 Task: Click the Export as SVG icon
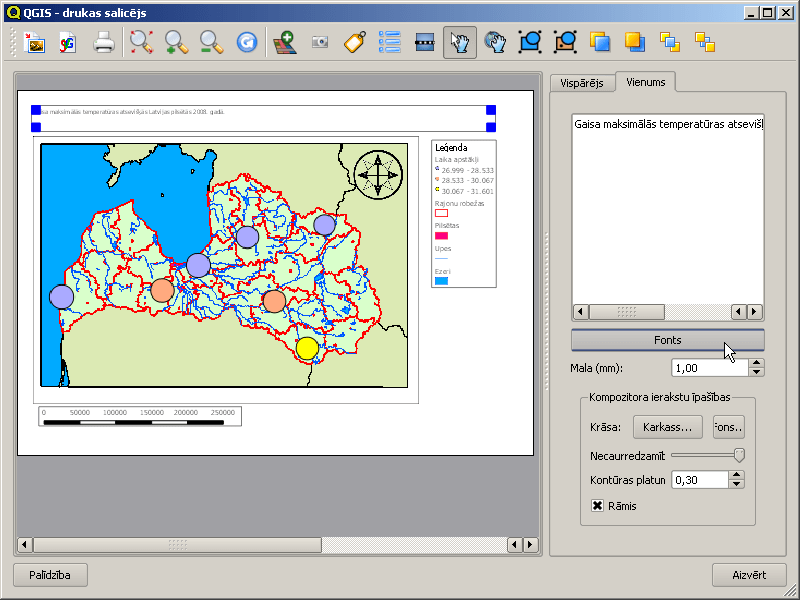tap(68, 42)
